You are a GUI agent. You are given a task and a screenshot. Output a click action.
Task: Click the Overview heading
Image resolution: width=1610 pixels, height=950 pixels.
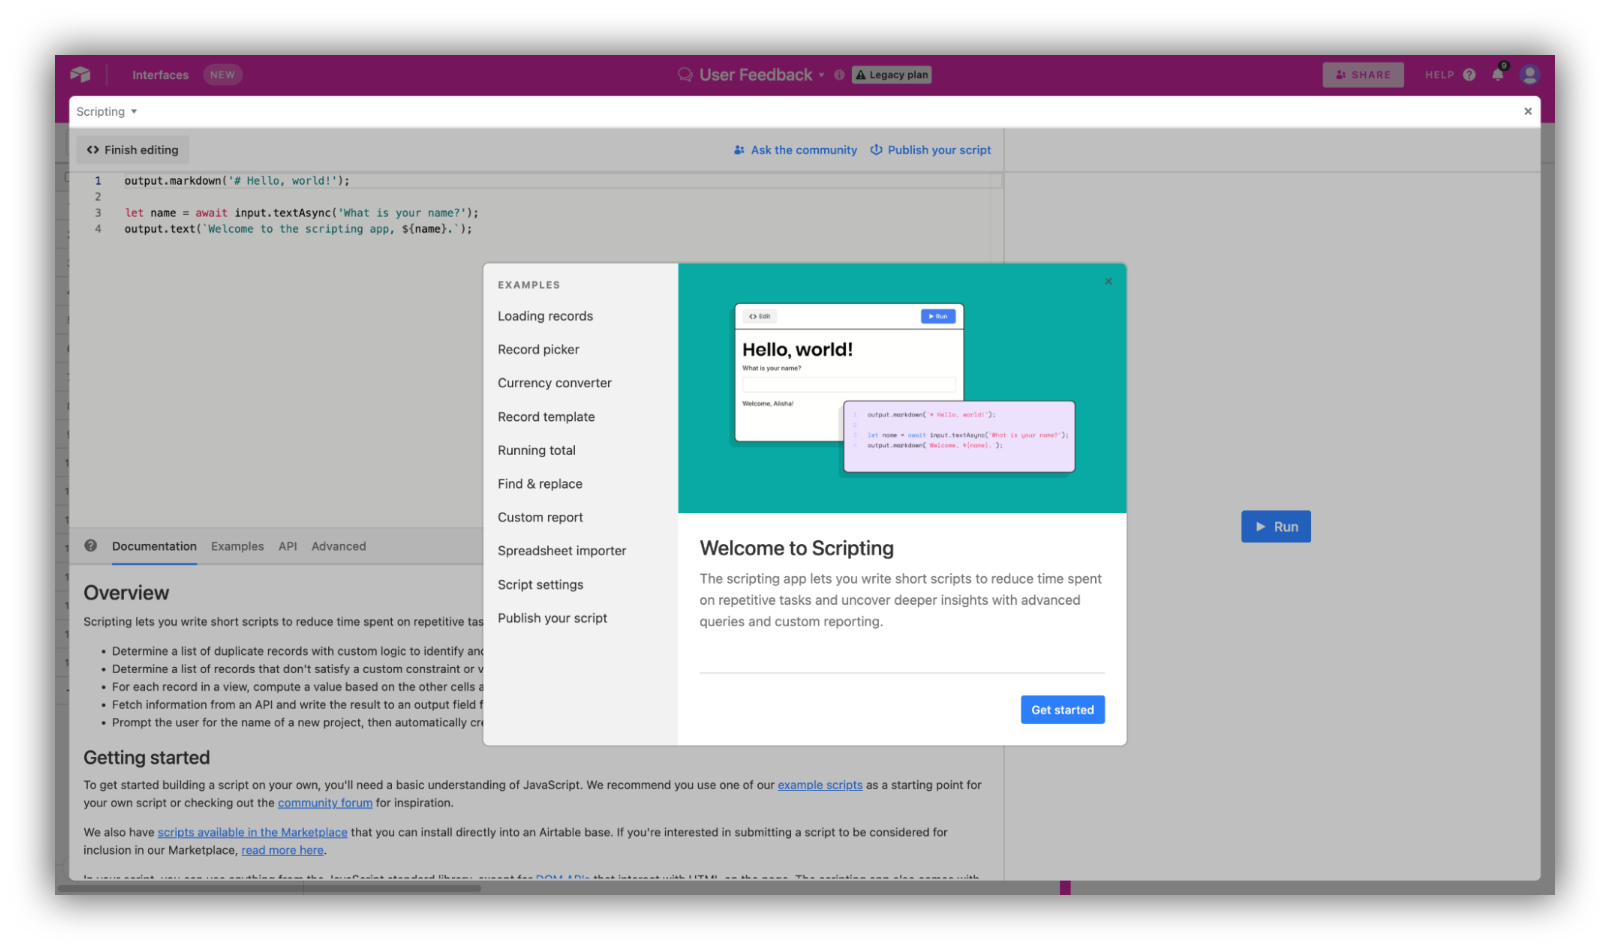click(126, 593)
